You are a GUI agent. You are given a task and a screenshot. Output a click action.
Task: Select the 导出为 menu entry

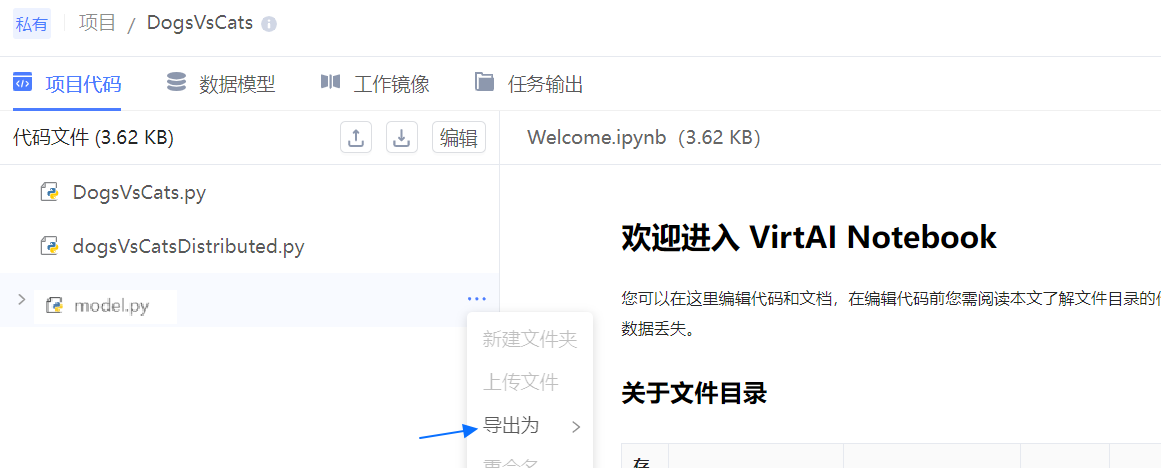tap(511, 426)
